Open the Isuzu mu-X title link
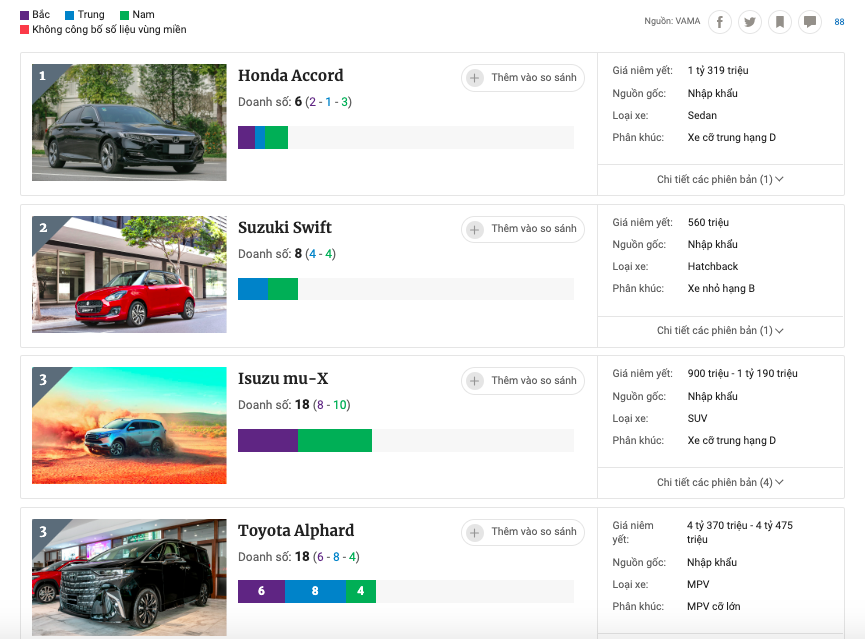Screen dimensions: 865x639 [283, 379]
